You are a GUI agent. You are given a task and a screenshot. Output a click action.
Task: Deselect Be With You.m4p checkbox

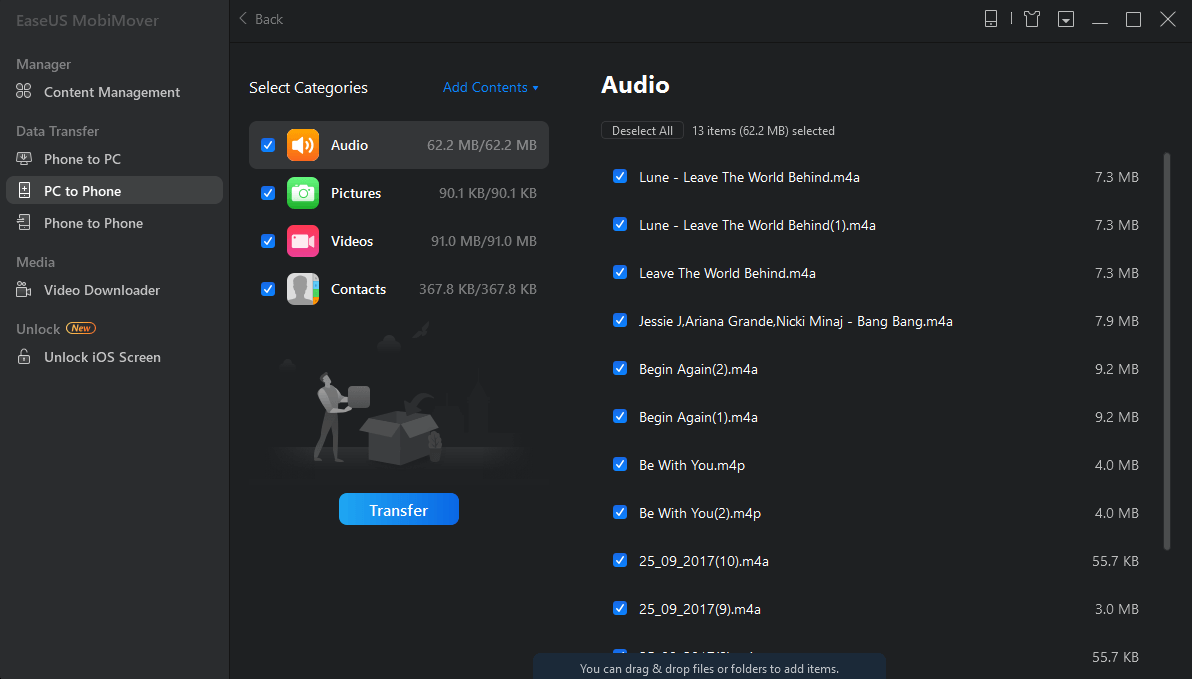tap(620, 465)
